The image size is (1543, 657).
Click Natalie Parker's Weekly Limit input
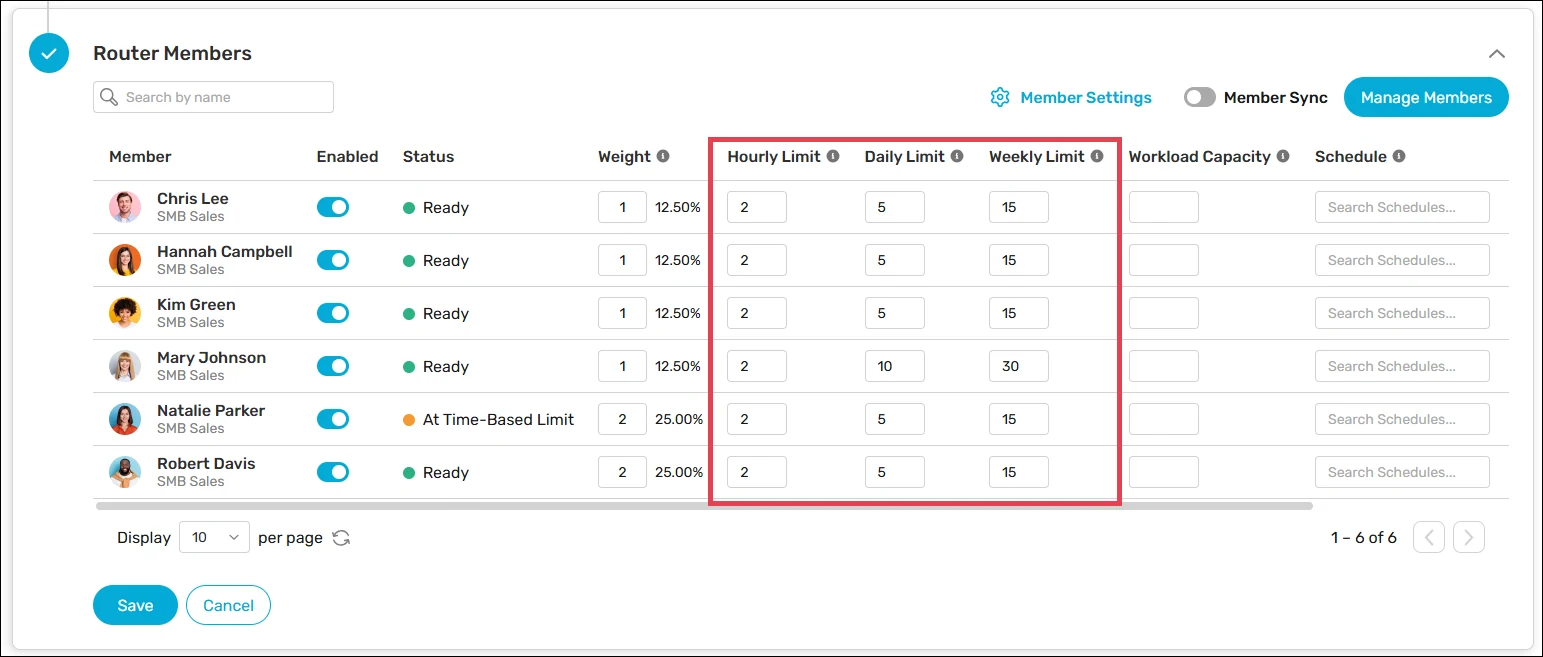pyautogui.click(x=1019, y=419)
